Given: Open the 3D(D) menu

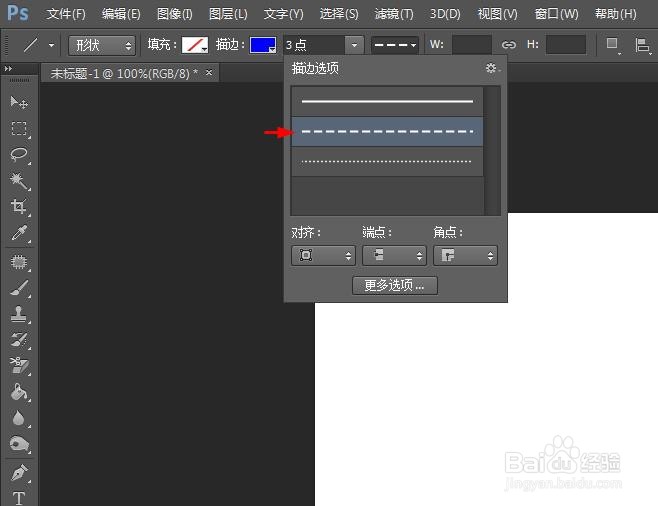Looking at the screenshot, I should 445,14.
